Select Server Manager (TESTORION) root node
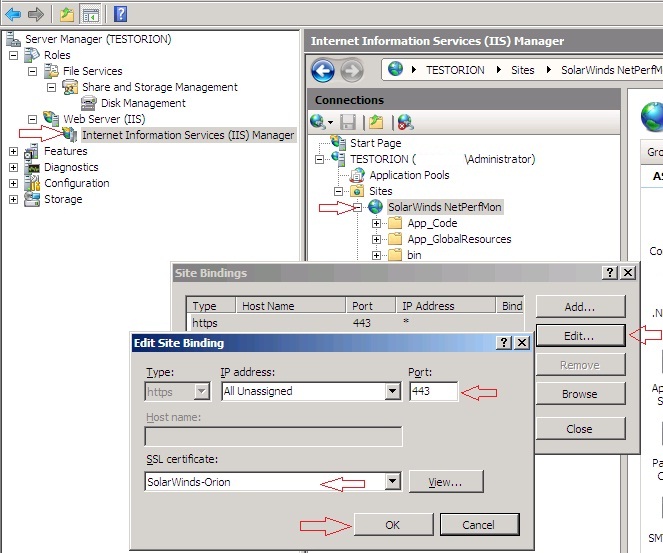This screenshot has width=663, height=553. (x=98, y=39)
